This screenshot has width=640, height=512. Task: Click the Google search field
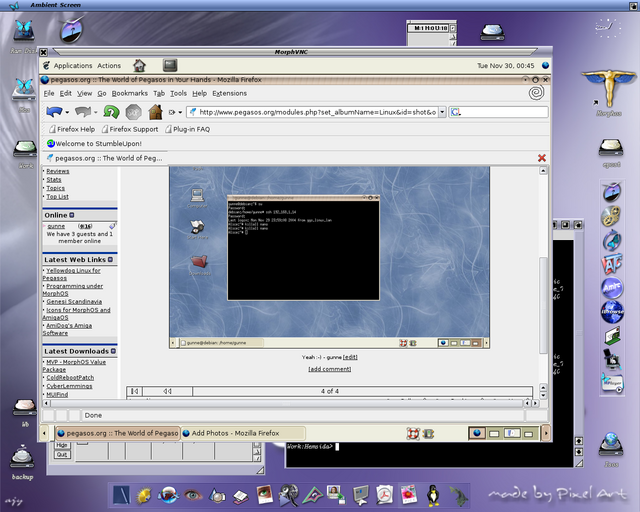point(498,112)
